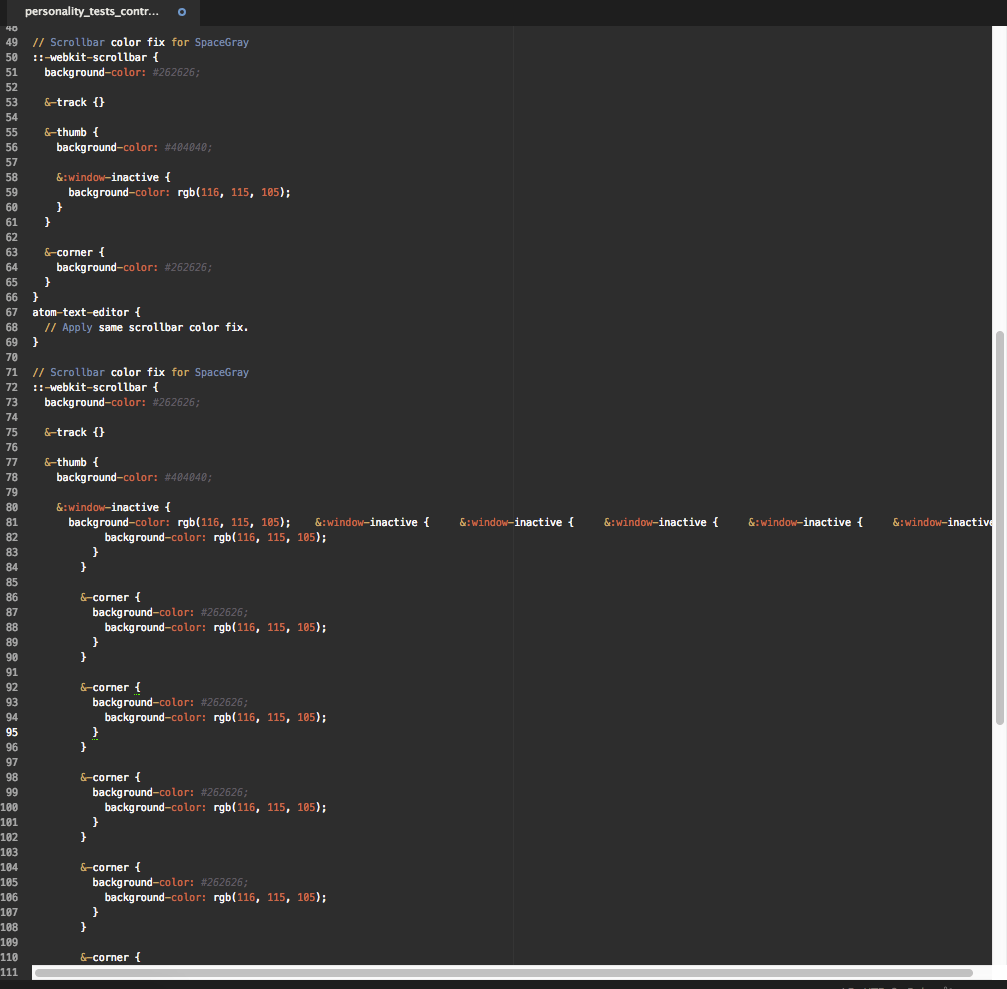The image size is (1007, 989).
Task: Click line number 49 in gutter
Action: (12, 42)
